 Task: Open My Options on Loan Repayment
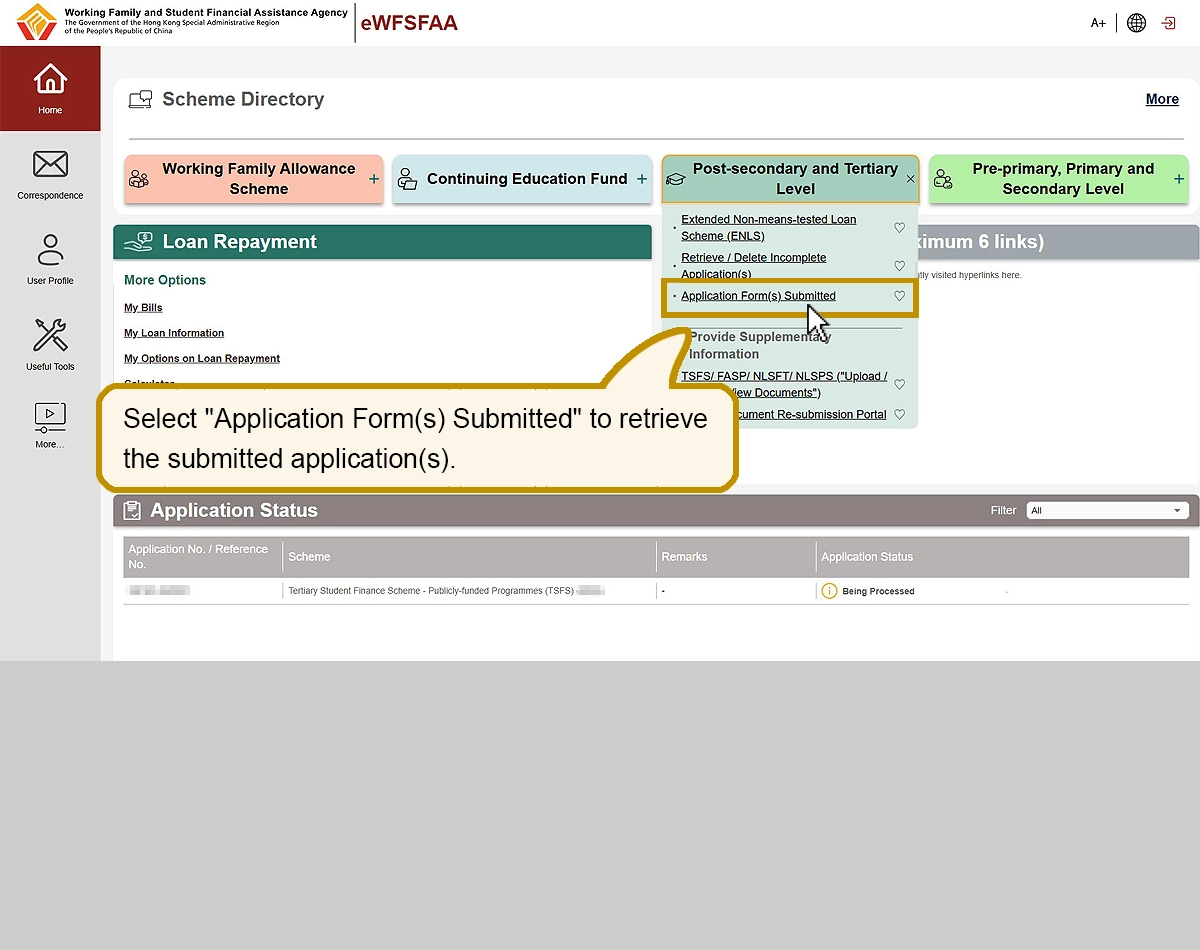click(x=202, y=359)
